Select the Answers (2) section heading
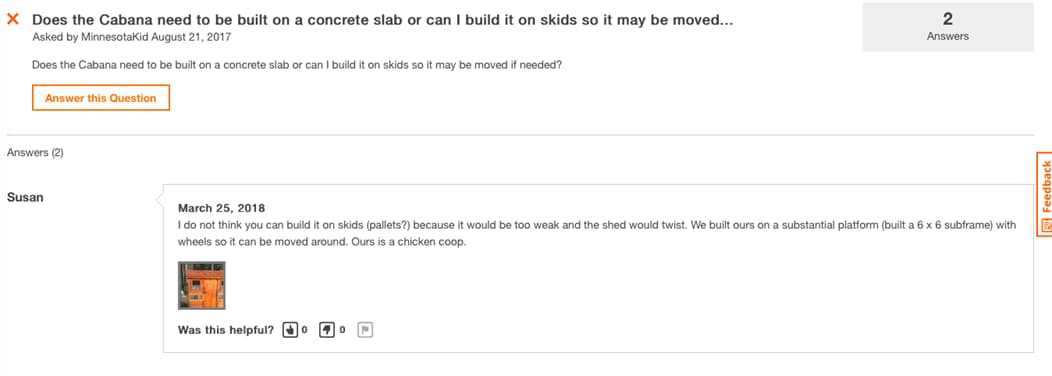Viewport: 1052px width, 376px height. pos(35,152)
